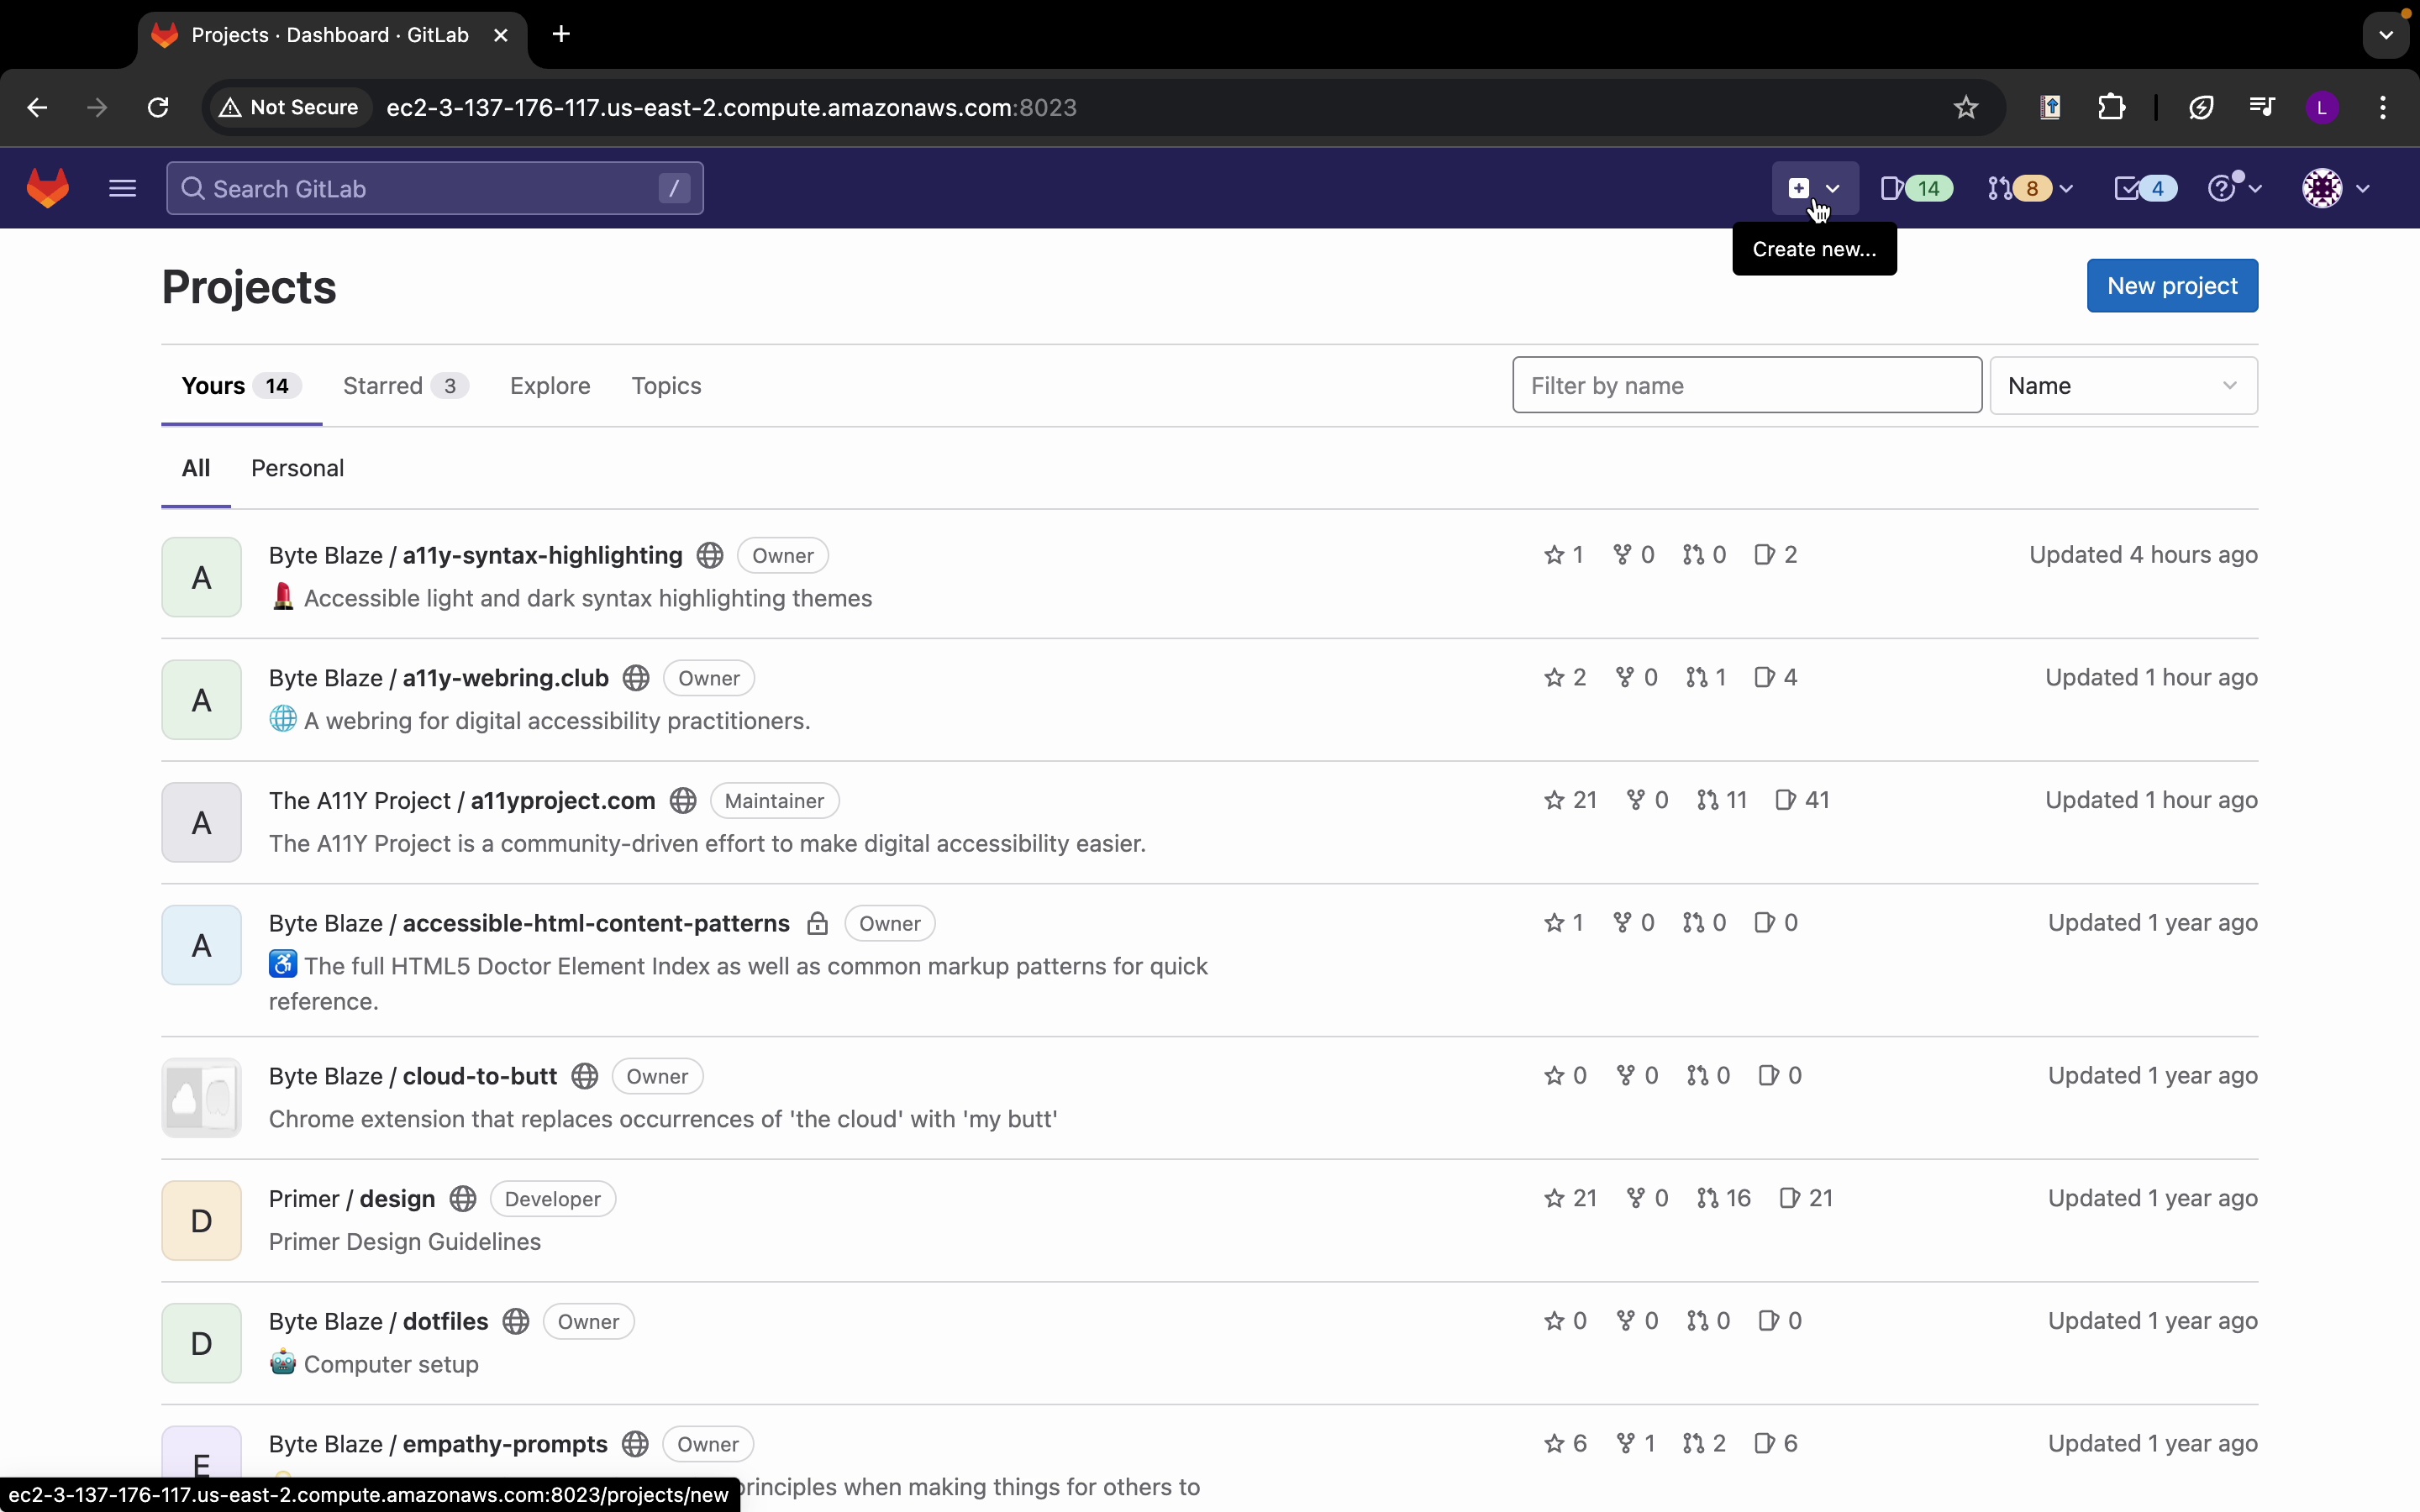Open to-do list icon with 4
The height and width of the screenshot is (1512, 2420).
[2145, 188]
